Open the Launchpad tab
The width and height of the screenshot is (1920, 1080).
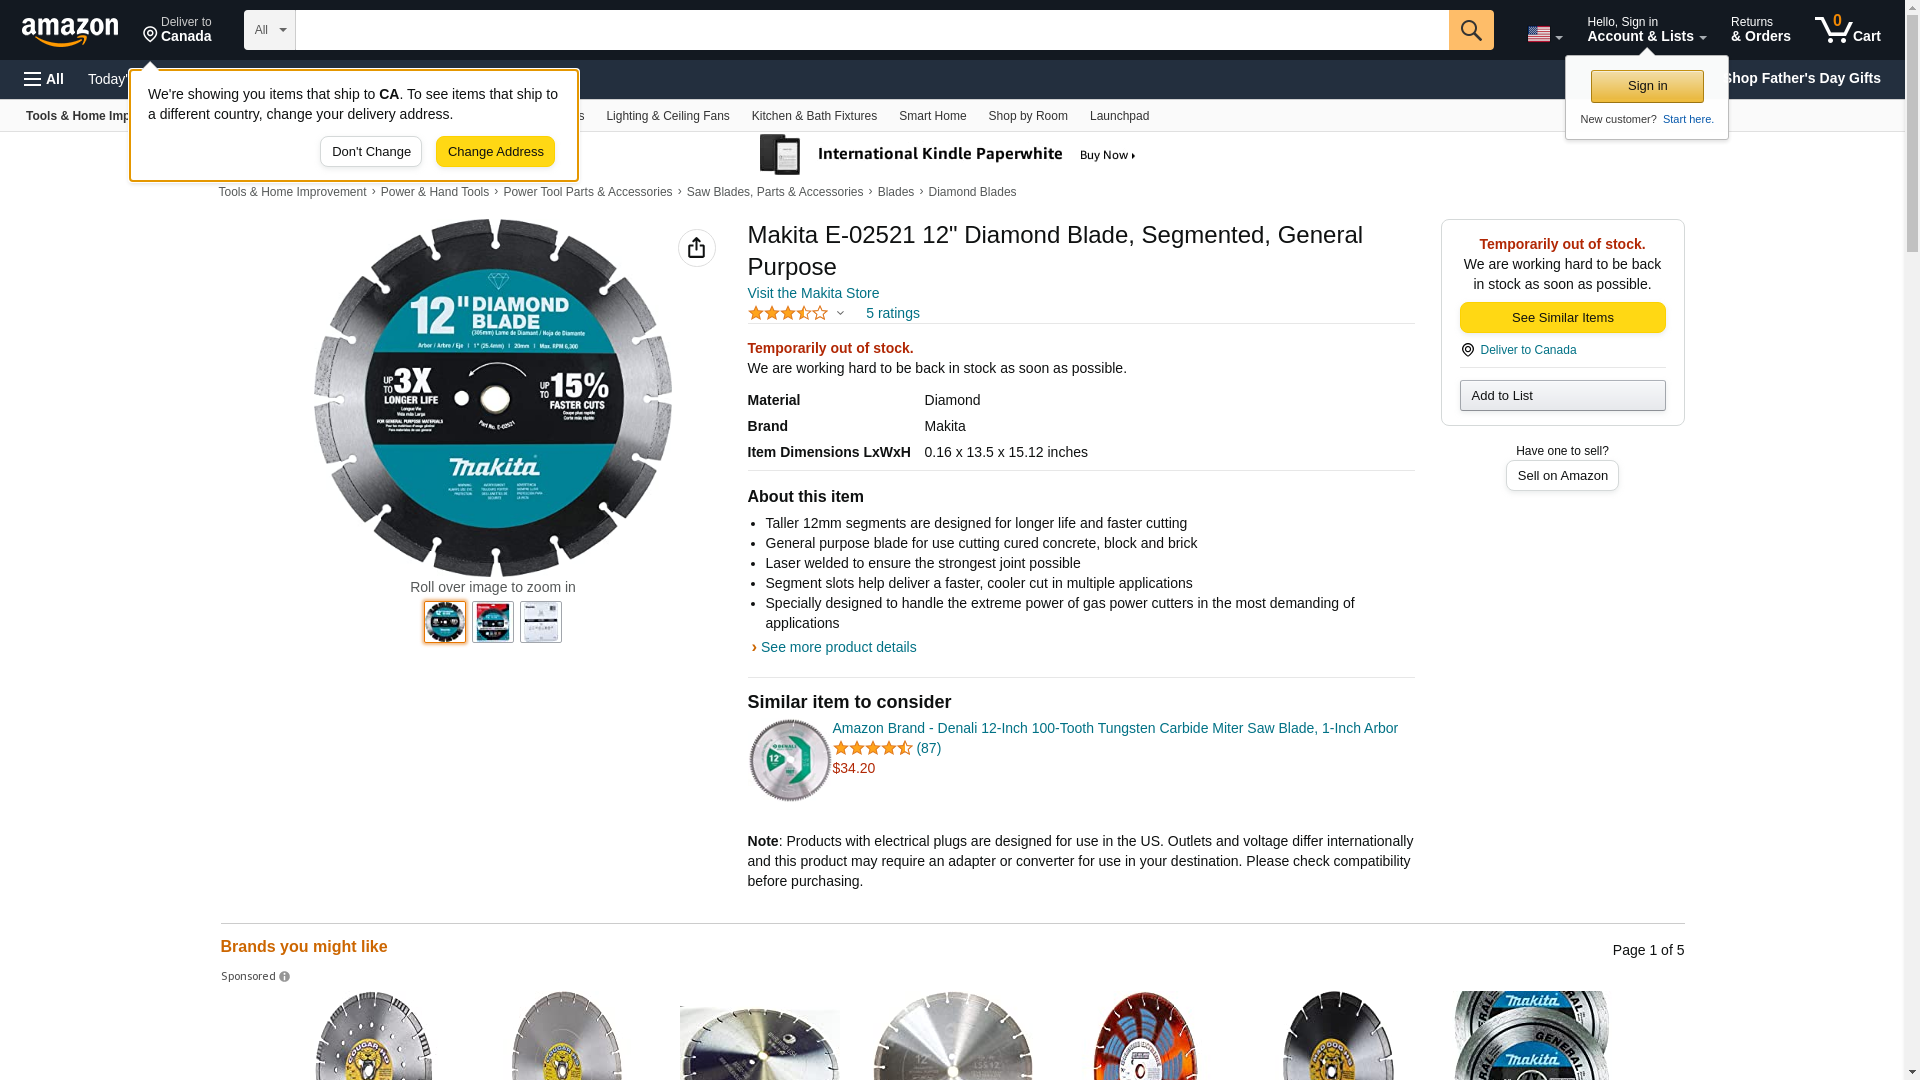point(1119,116)
